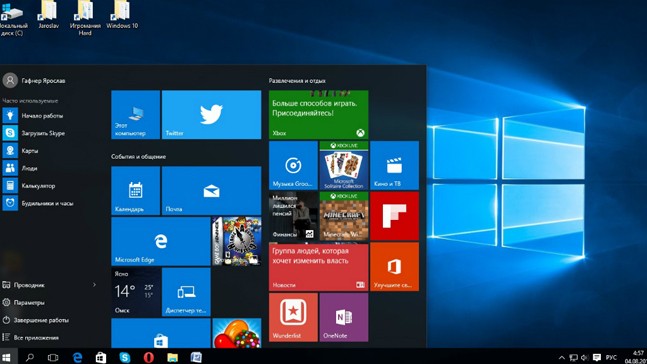Open the Кино и ТВ tile
This screenshot has height=364, width=647.
tap(394, 165)
